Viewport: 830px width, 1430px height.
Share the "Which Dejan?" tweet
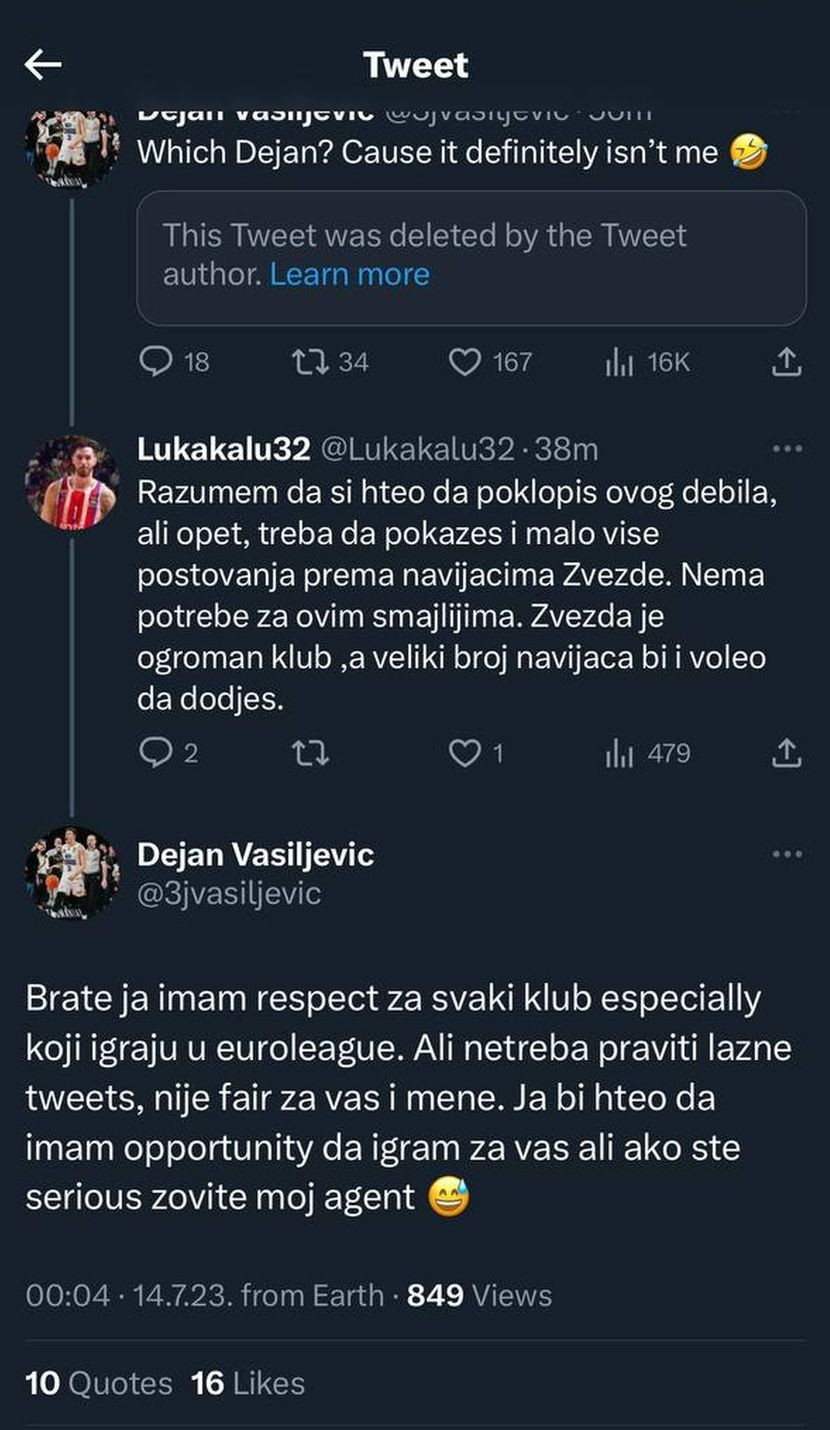[787, 361]
